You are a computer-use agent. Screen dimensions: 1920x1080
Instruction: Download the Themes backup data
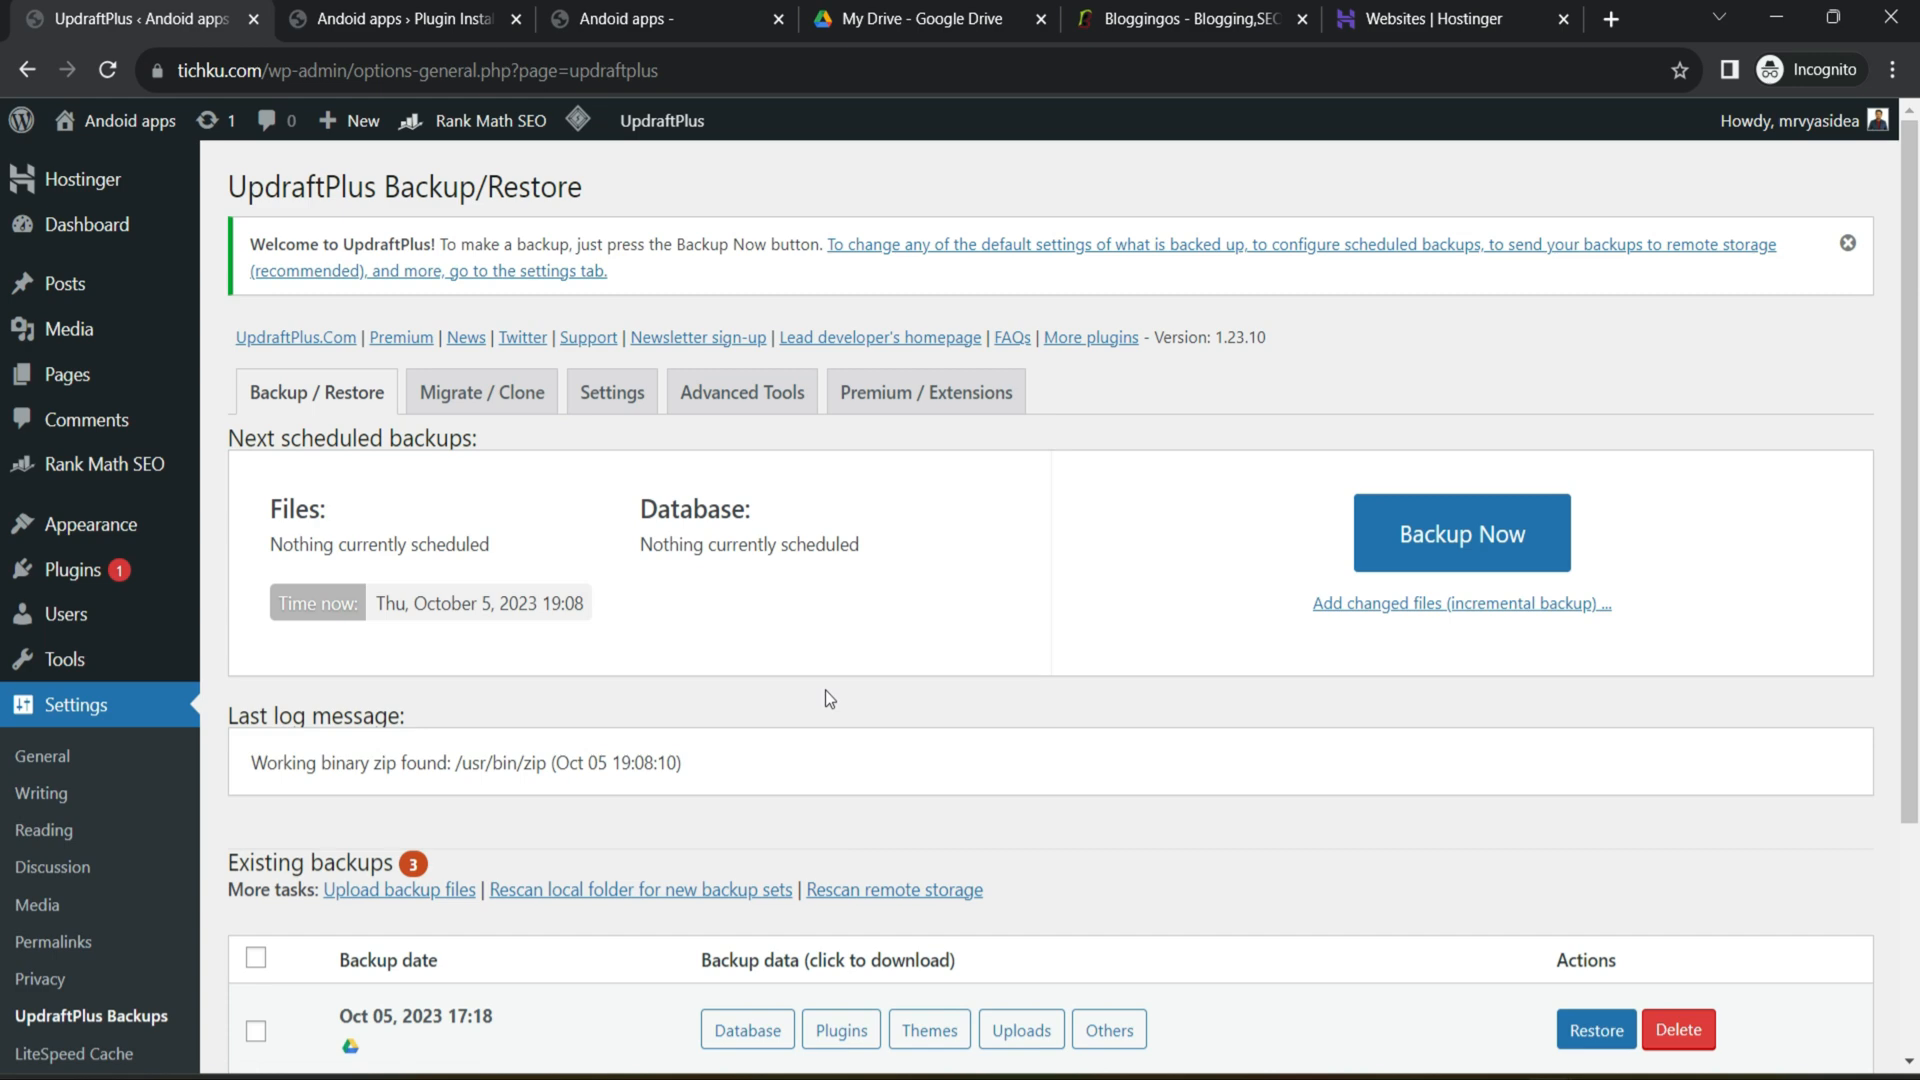coord(929,1030)
